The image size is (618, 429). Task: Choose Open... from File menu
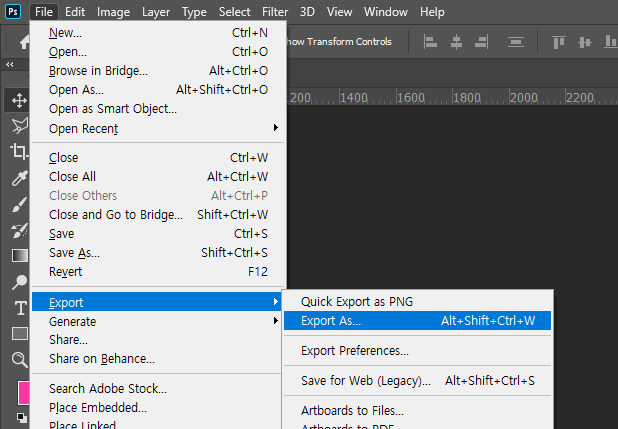[158, 52]
